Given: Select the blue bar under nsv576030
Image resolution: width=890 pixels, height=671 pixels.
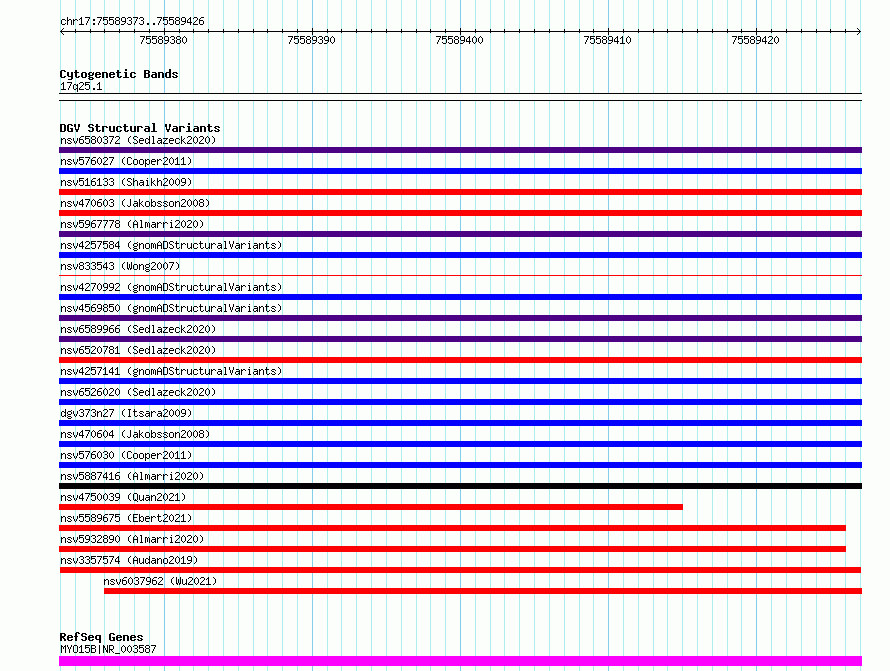Looking at the screenshot, I should pyautogui.click(x=460, y=465).
